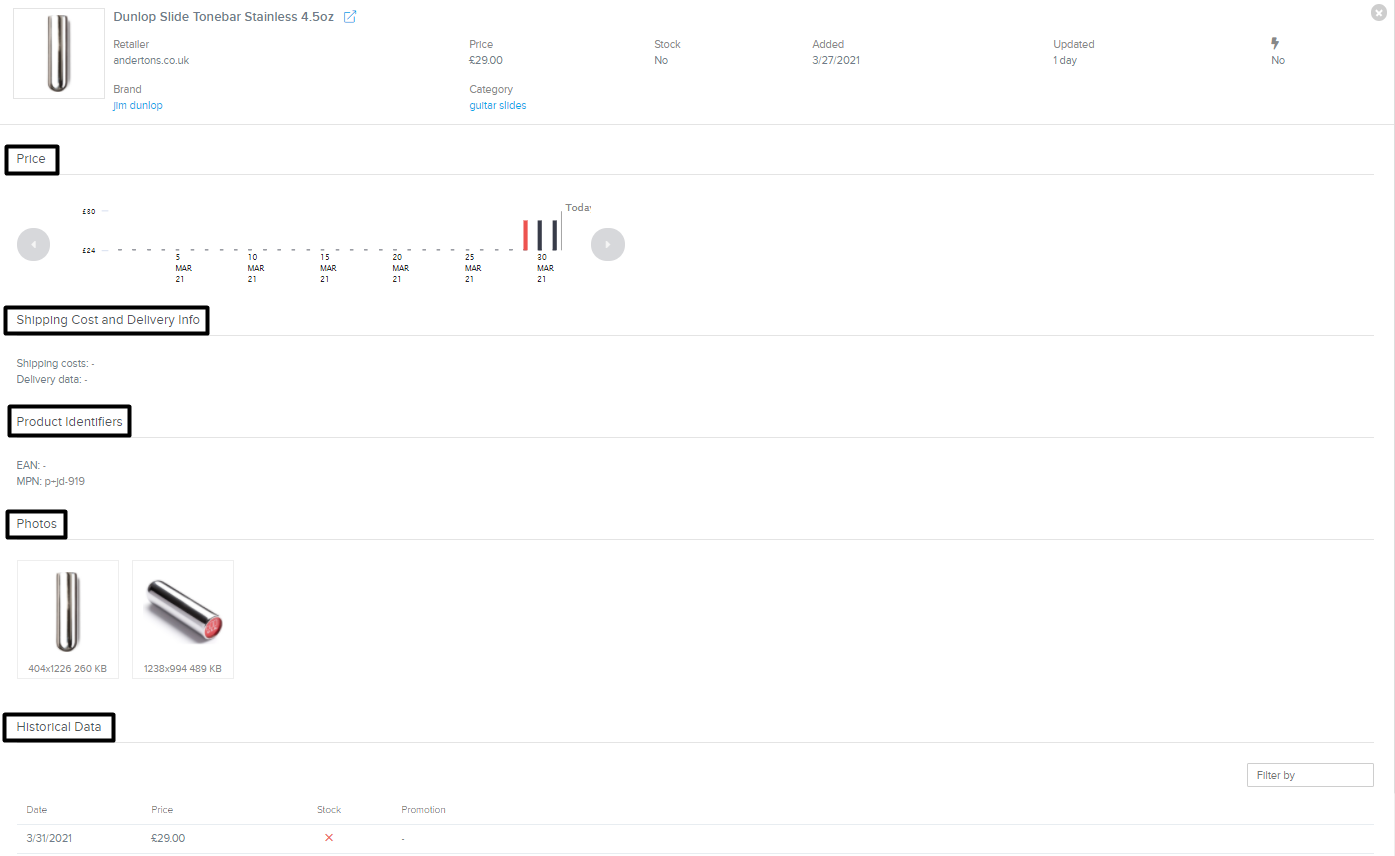The image size is (1395, 856).
Task: Sort history table by Date column
Action: click(x=37, y=810)
